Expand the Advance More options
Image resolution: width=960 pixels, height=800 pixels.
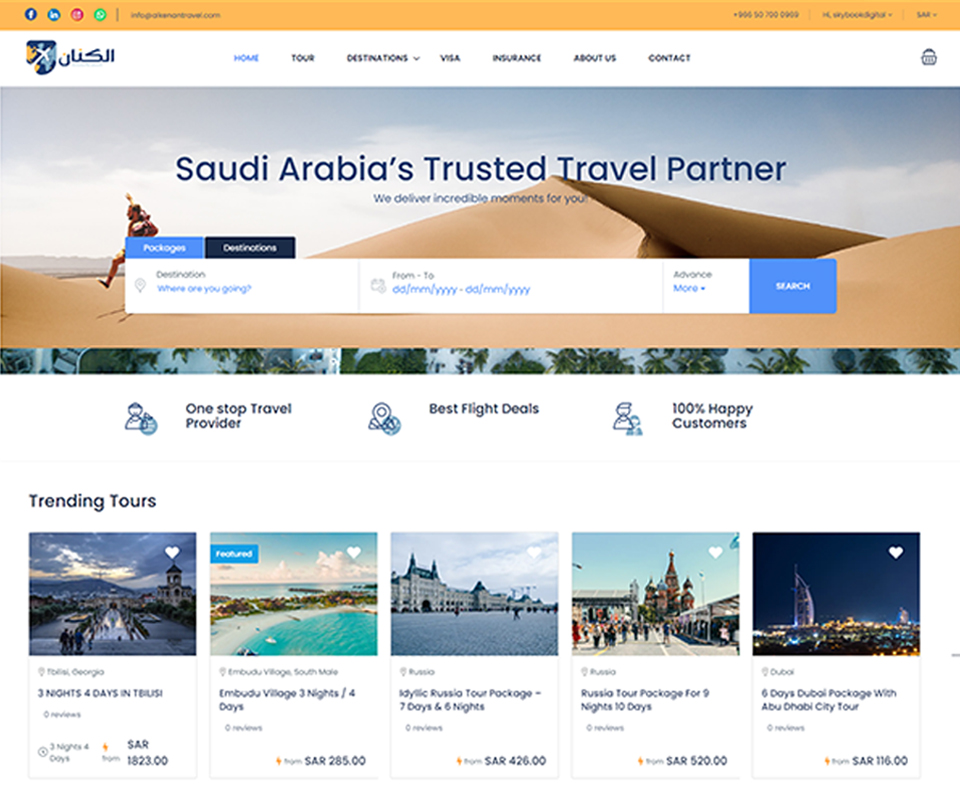click(x=689, y=288)
